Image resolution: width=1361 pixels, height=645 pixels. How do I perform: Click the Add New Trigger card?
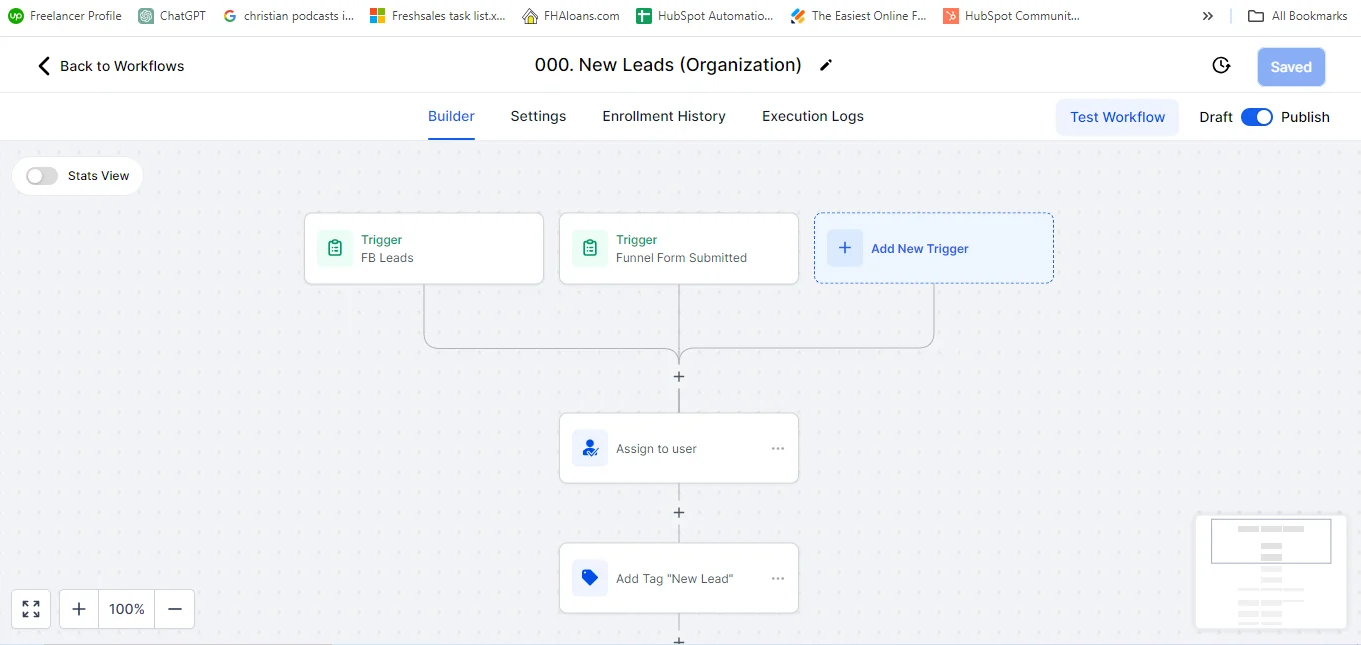pyautogui.click(x=934, y=248)
